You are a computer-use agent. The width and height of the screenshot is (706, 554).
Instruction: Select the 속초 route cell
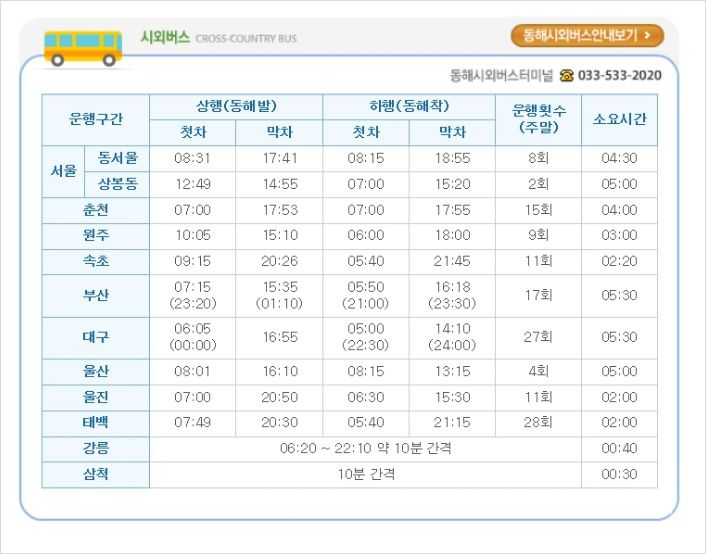(95, 261)
